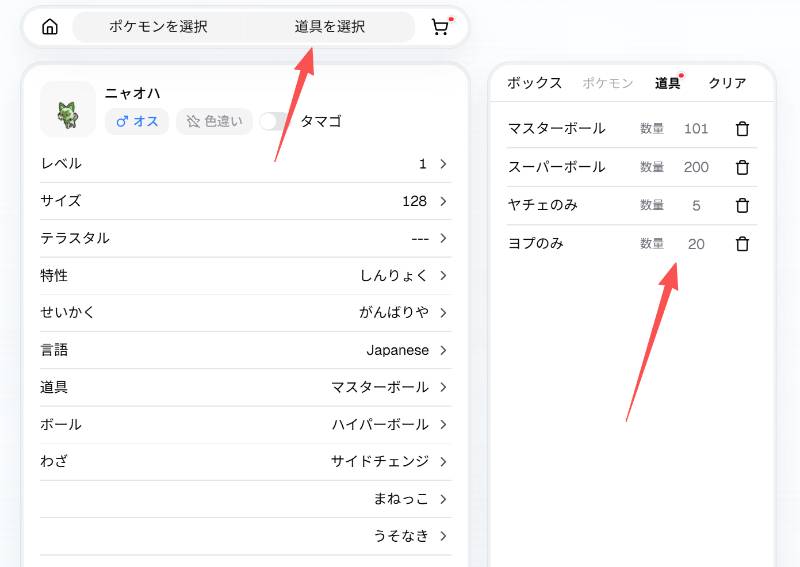
Task: Click the うそなき move name
Action: tap(401, 536)
